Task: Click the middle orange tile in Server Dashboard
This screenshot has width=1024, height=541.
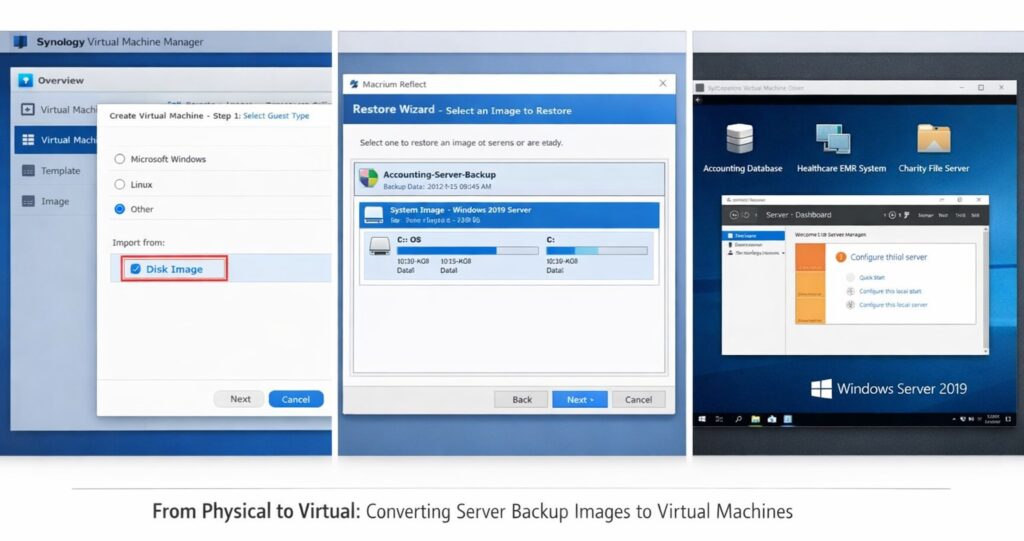Action: pyautogui.click(x=810, y=286)
